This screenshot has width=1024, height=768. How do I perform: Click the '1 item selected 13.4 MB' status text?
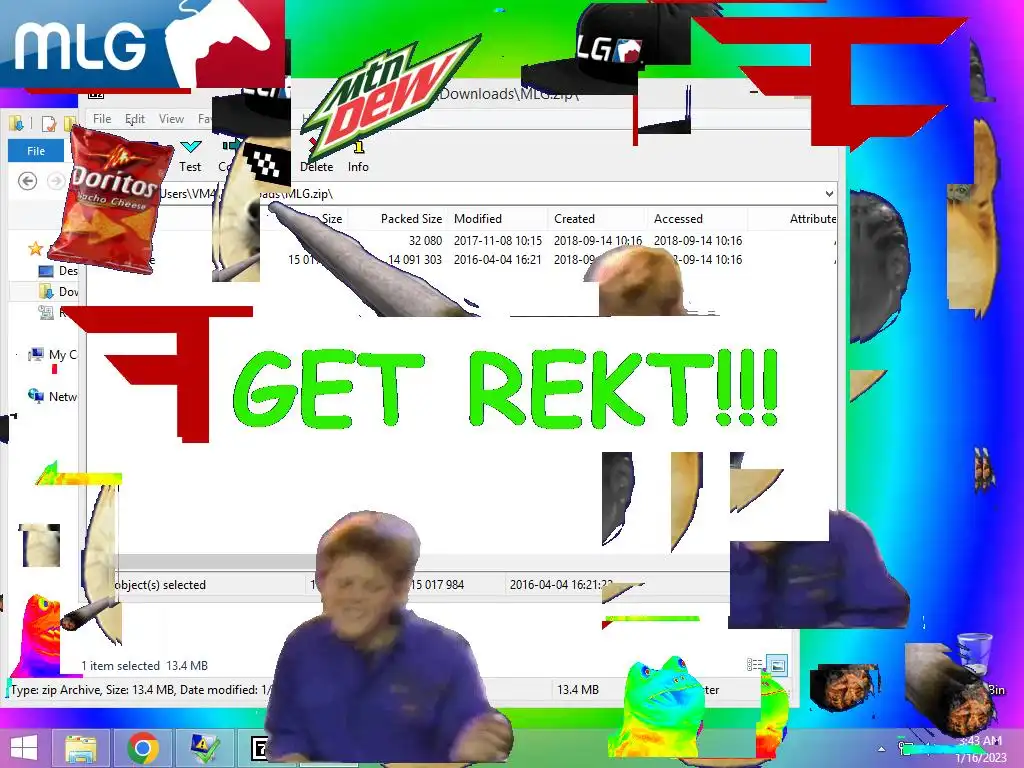144,665
